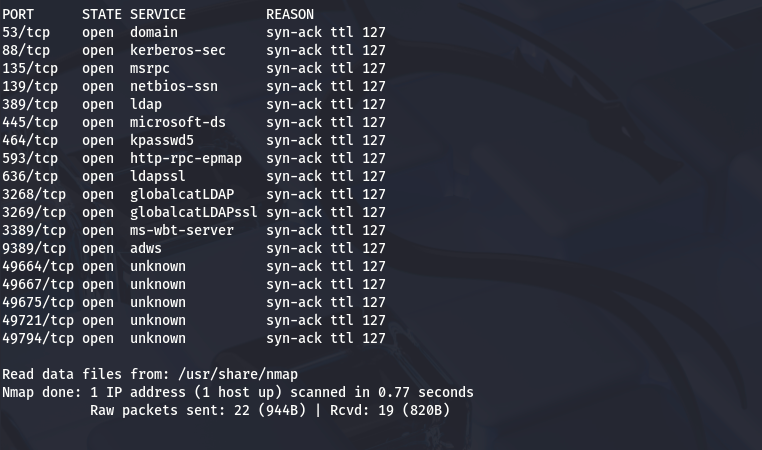The height and width of the screenshot is (450, 762).
Task: Click the "Raw packets sent" line
Action: coord(270,410)
